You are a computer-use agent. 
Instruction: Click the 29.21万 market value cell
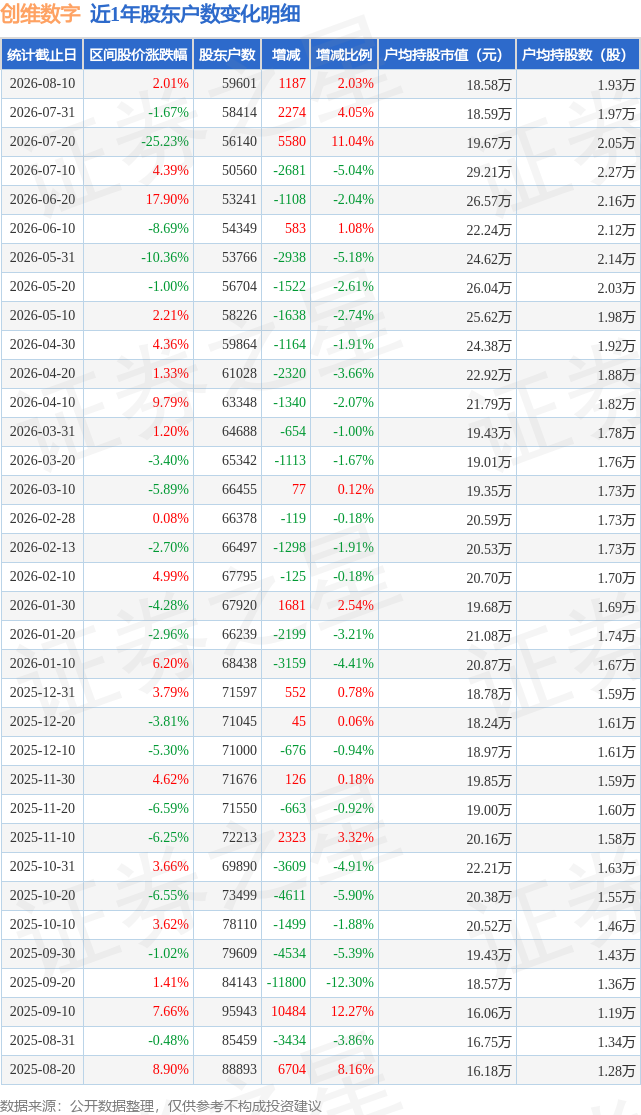tap(489, 171)
